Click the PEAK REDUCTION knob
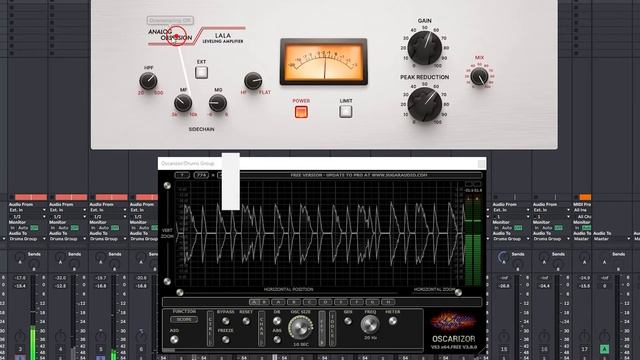 425,105
